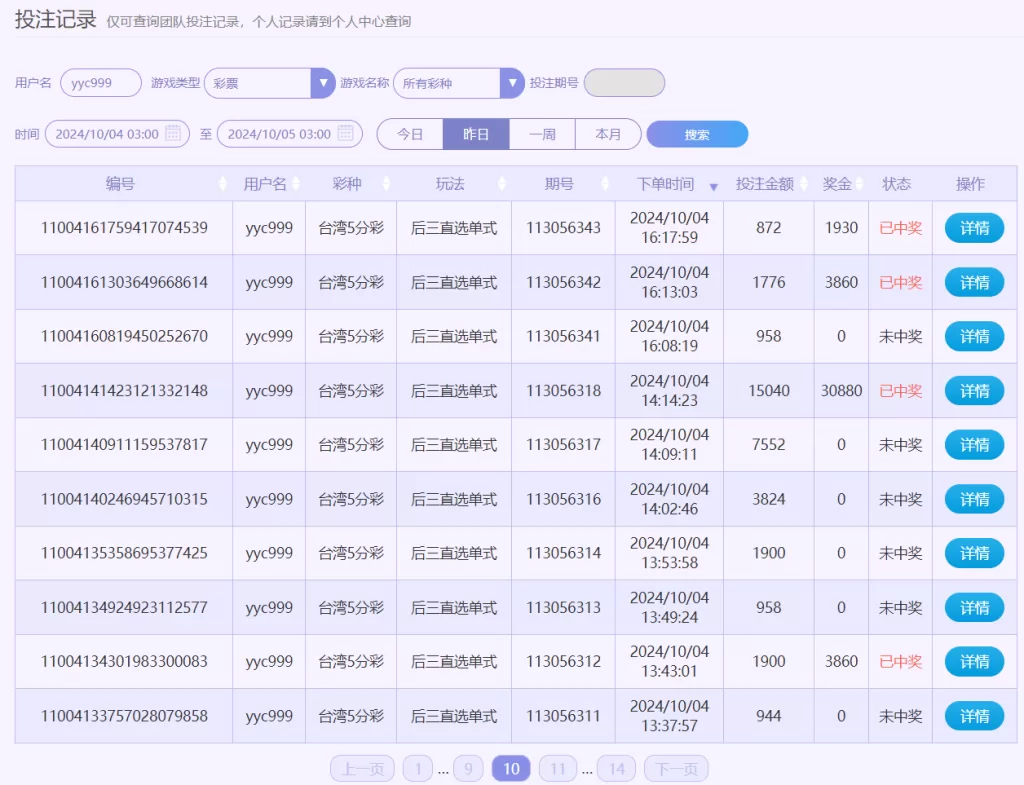Image resolution: width=1024 pixels, height=785 pixels.
Task: Select the 昨日 time range tab
Action: point(476,134)
